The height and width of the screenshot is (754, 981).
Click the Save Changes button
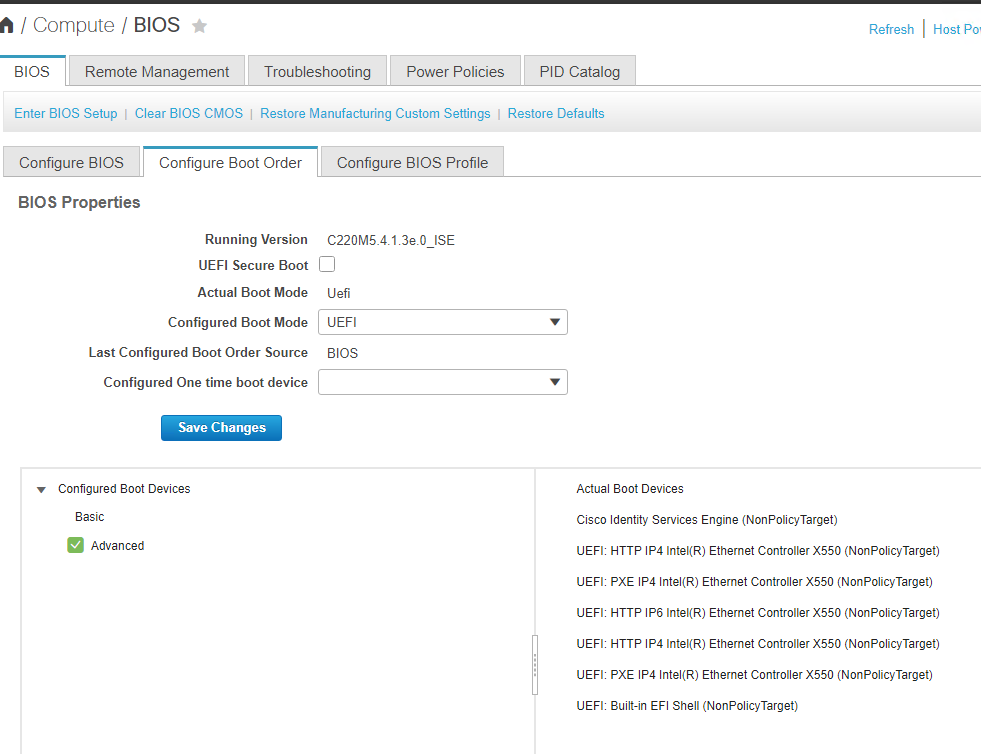221,427
